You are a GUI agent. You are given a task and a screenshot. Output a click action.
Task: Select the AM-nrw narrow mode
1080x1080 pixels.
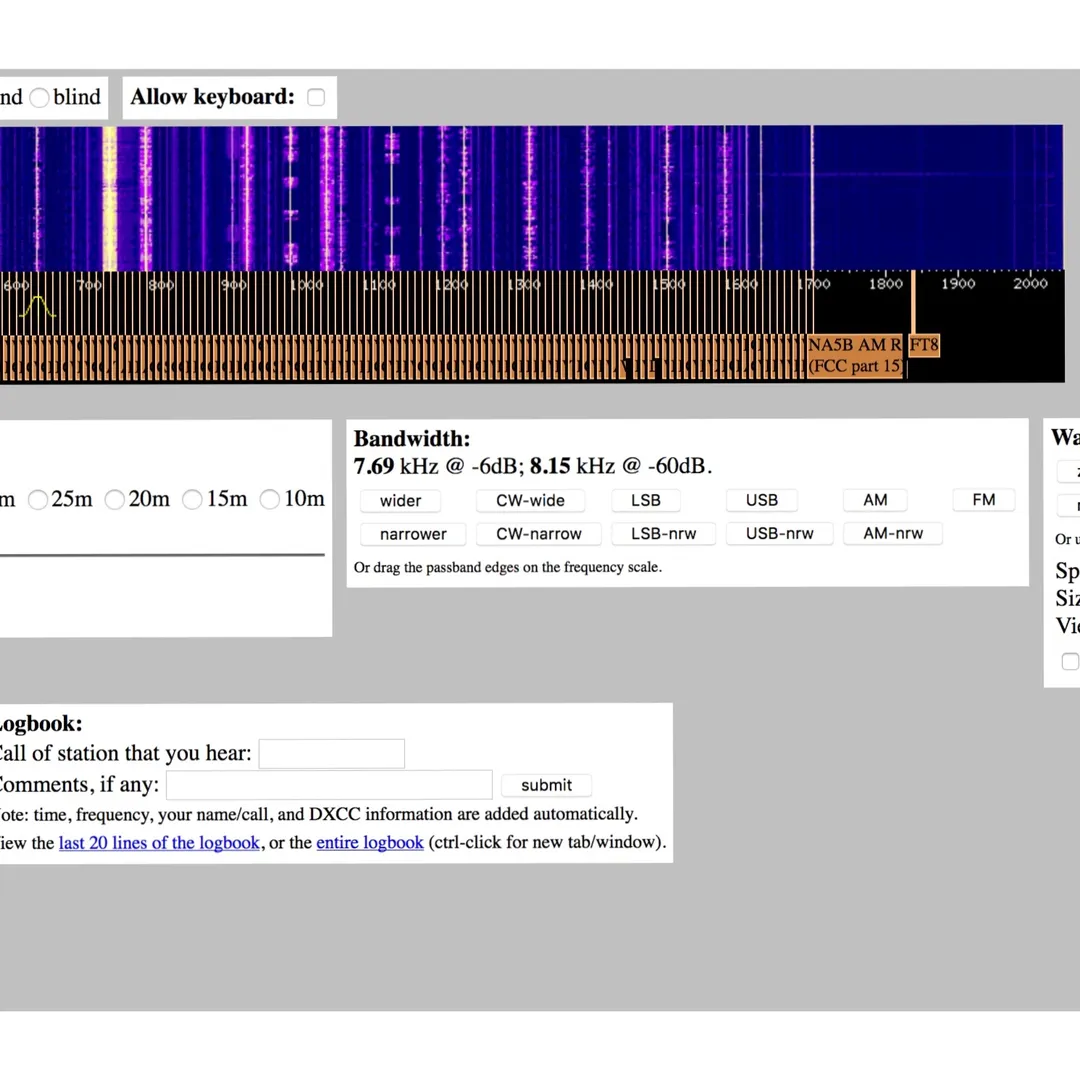893,534
